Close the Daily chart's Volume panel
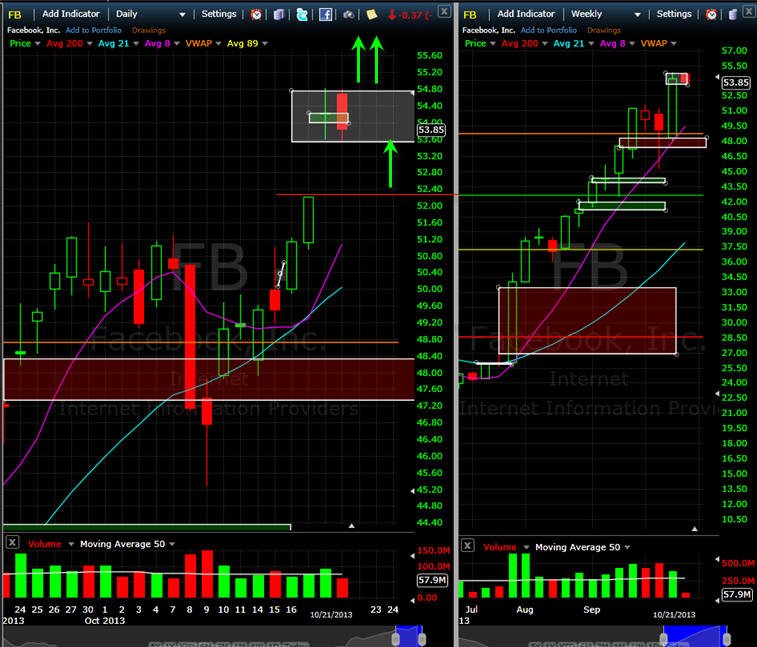Viewport: 757px width, 647px height. 12,542
